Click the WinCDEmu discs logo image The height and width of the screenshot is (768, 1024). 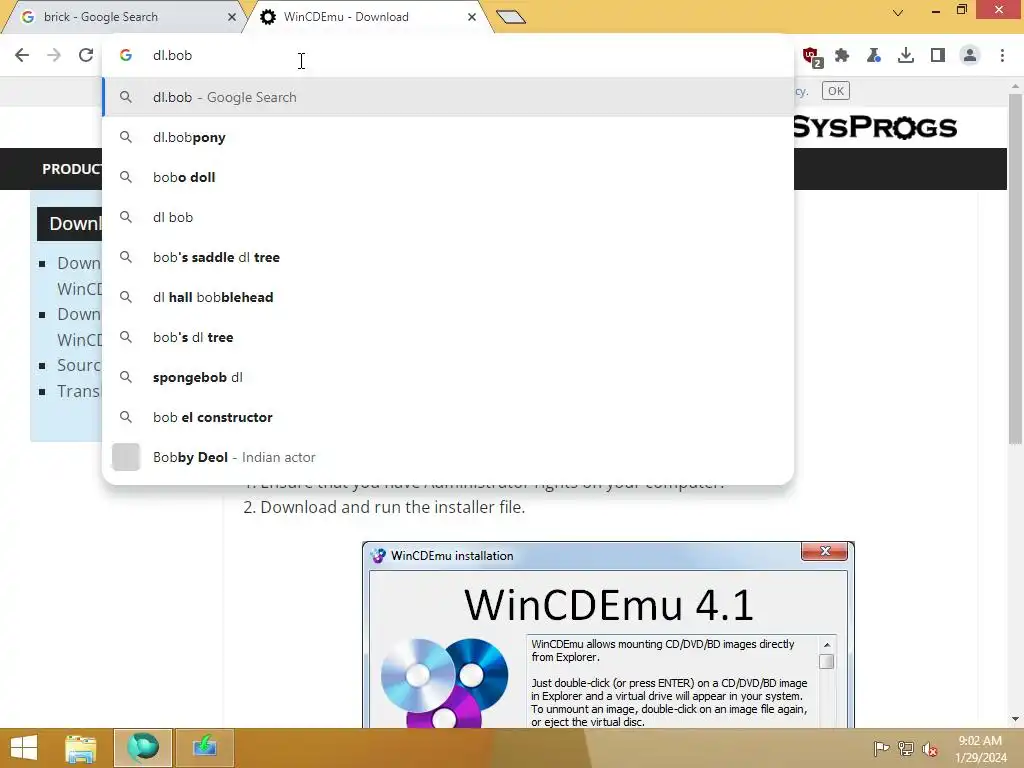coord(444,682)
